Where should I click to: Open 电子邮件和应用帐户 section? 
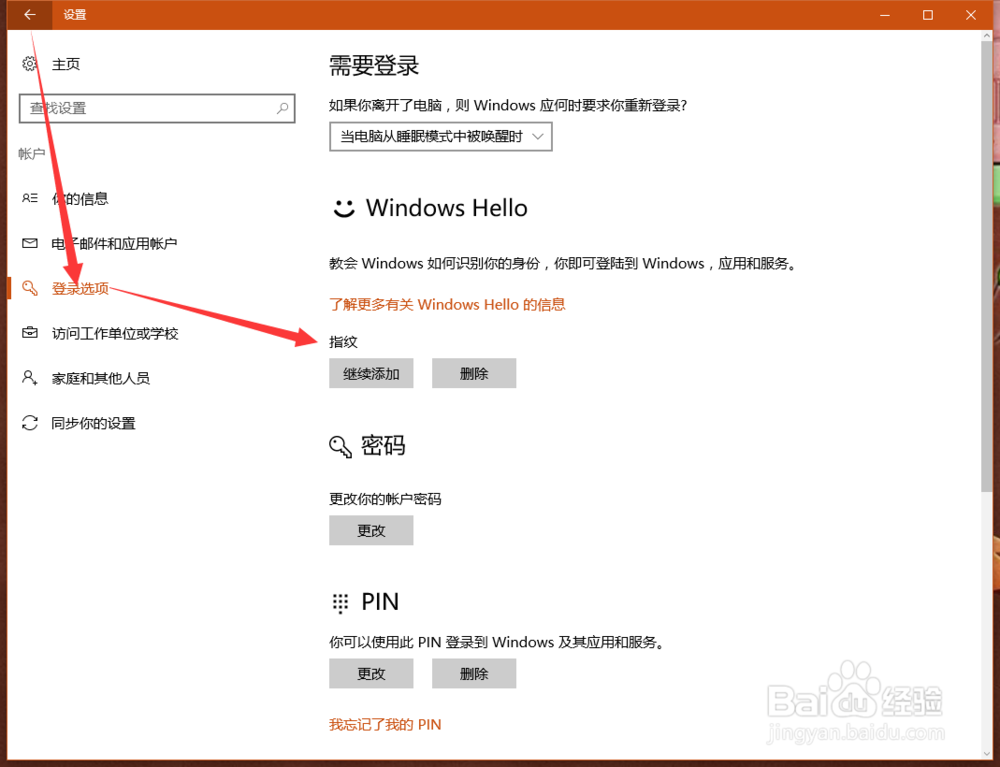click(x=114, y=244)
